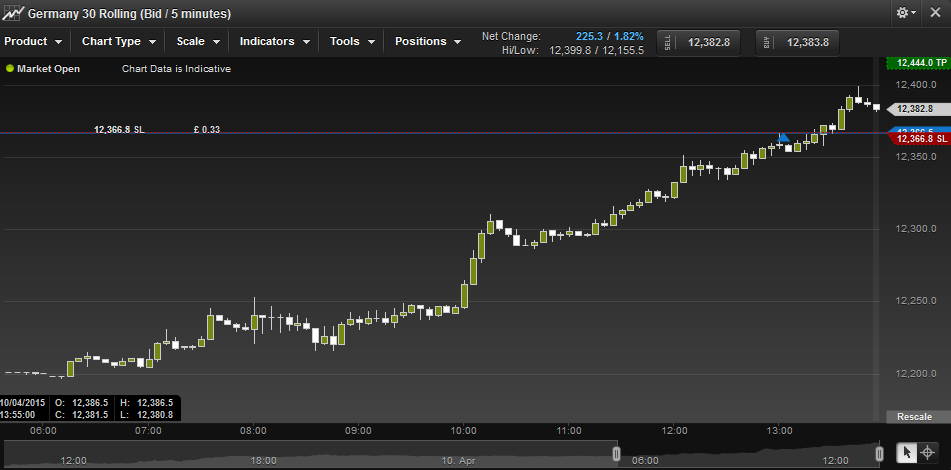This screenshot has width=951, height=470.
Task: Close the Germany 30 chart window
Action: coord(936,13)
